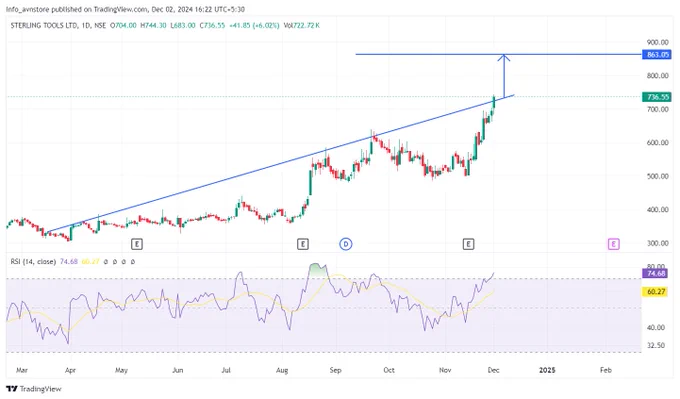Select the open value O704.00

[123, 26]
